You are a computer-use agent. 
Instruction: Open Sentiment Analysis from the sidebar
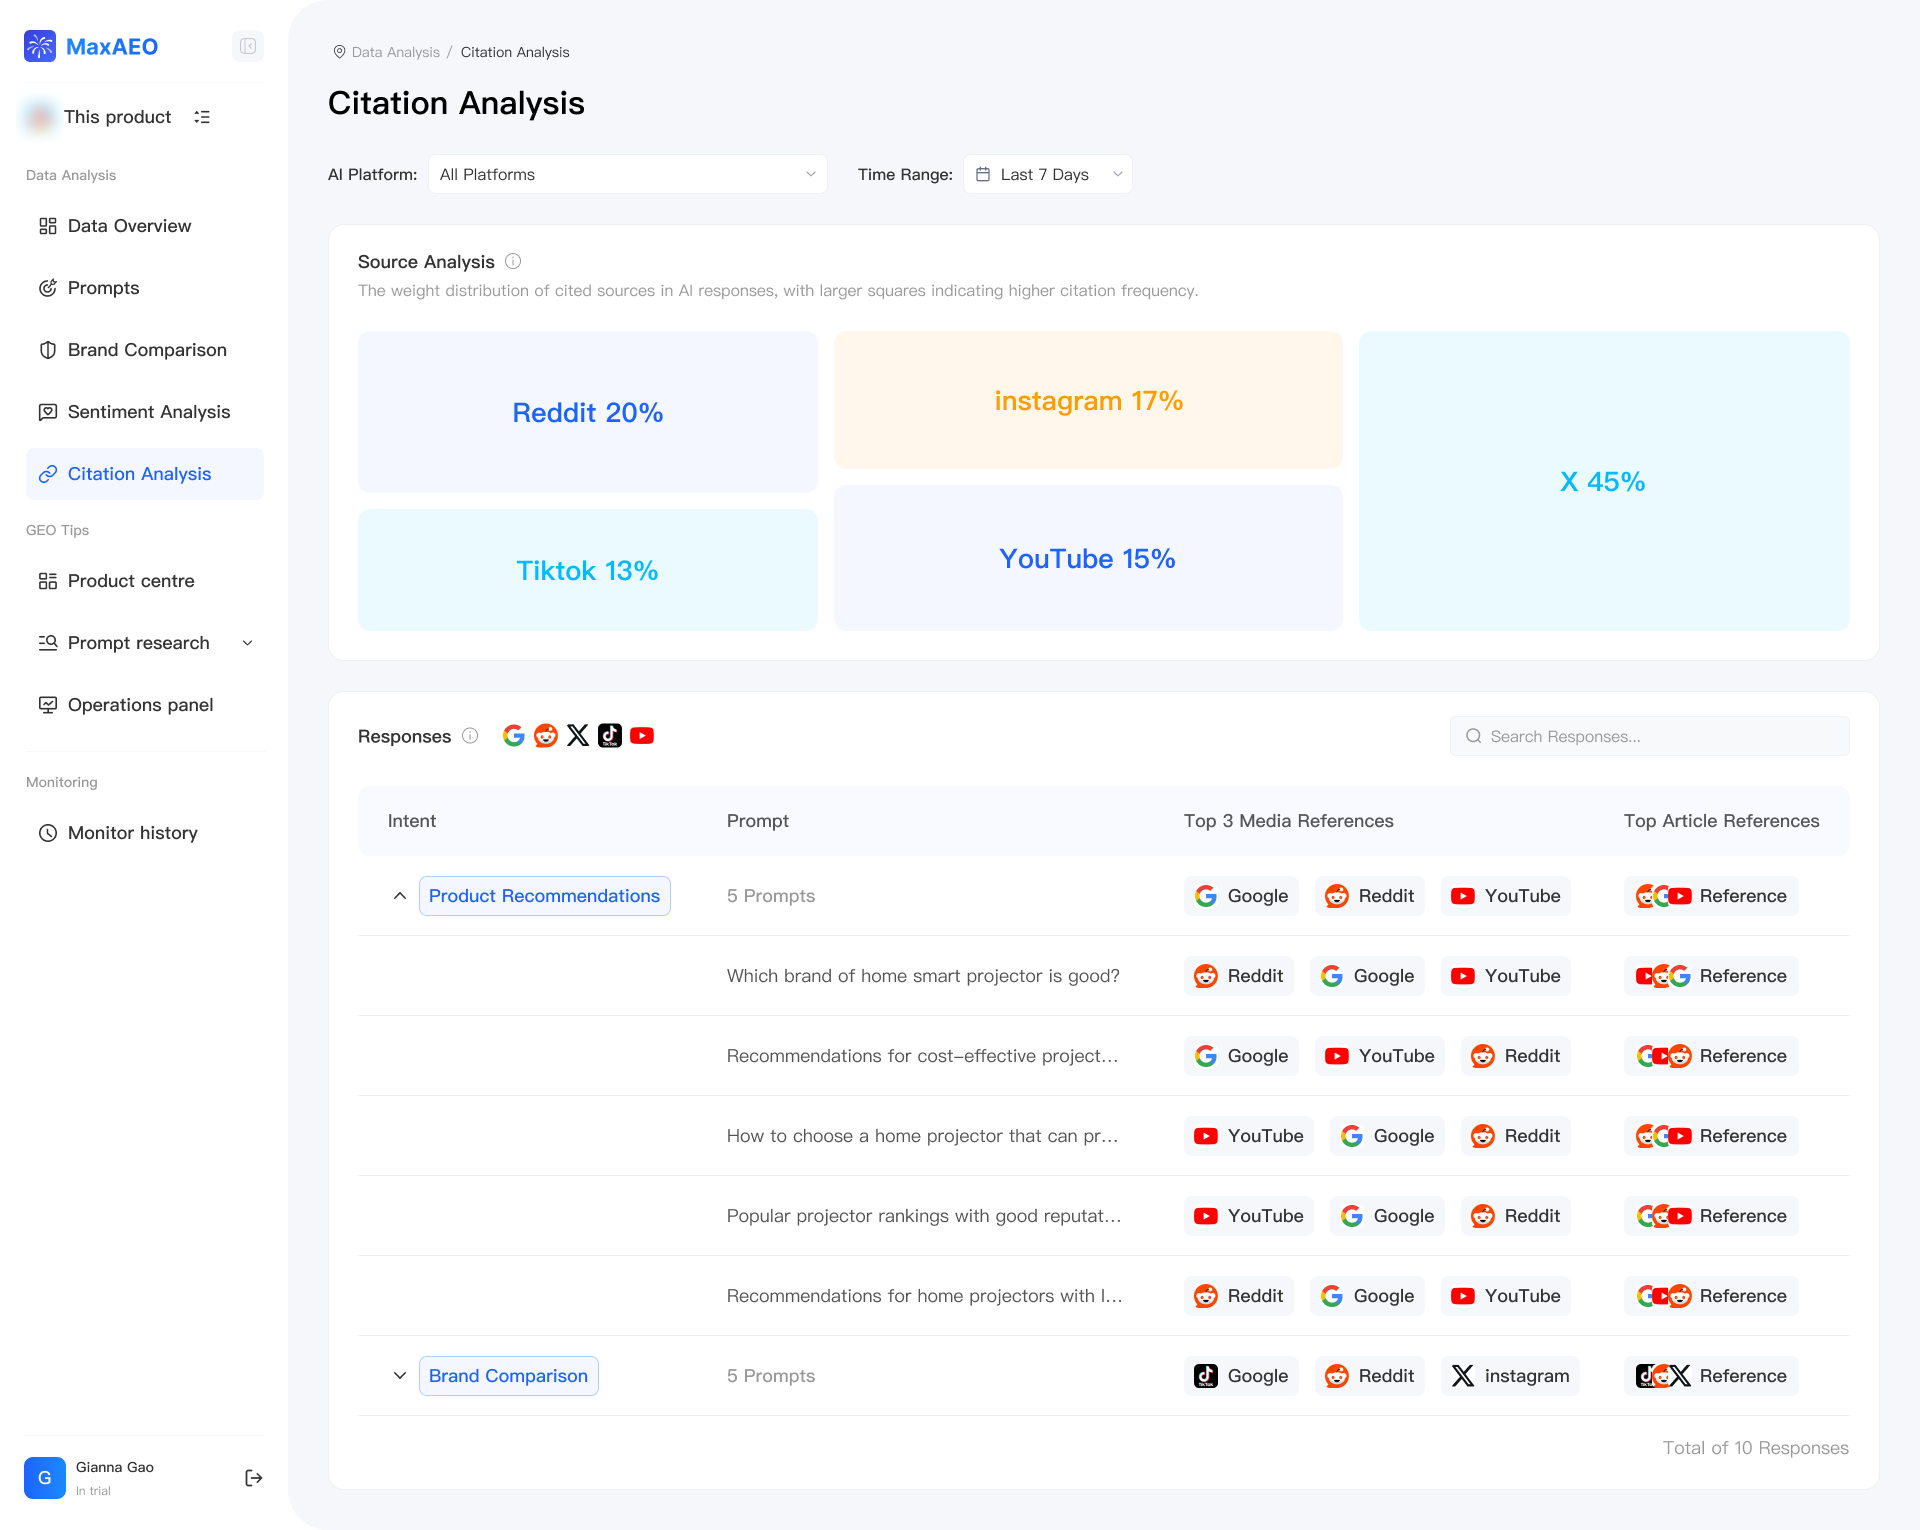point(148,411)
